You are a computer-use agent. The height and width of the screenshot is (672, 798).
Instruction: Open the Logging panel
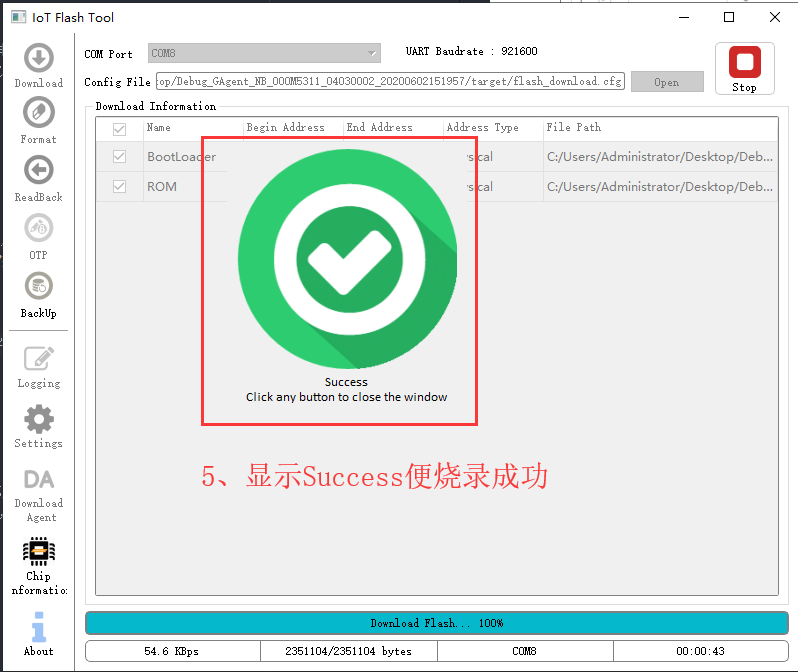[x=38, y=359]
